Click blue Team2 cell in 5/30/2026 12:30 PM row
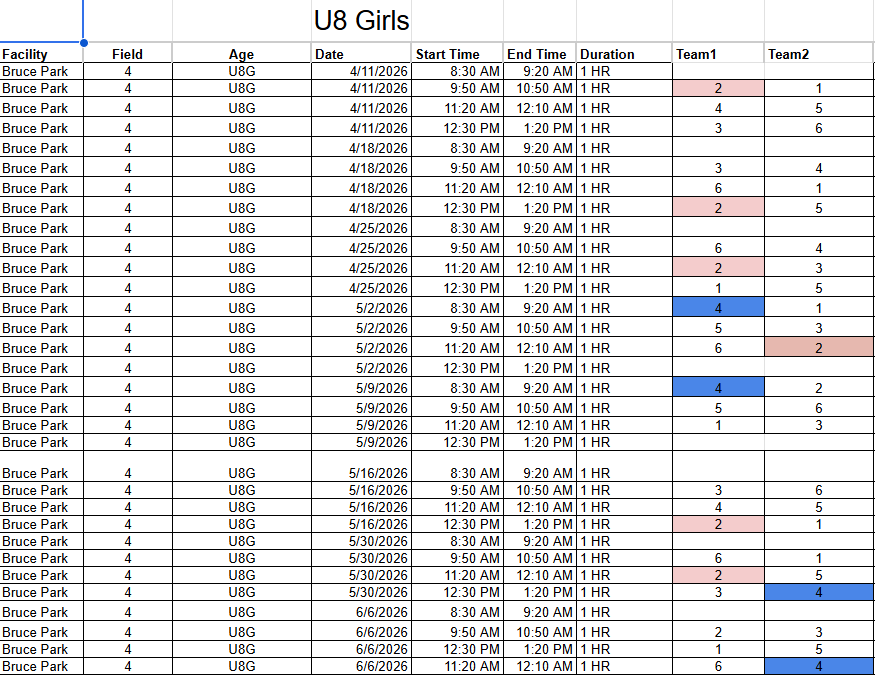The height and width of the screenshot is (675, 875). 818,592
